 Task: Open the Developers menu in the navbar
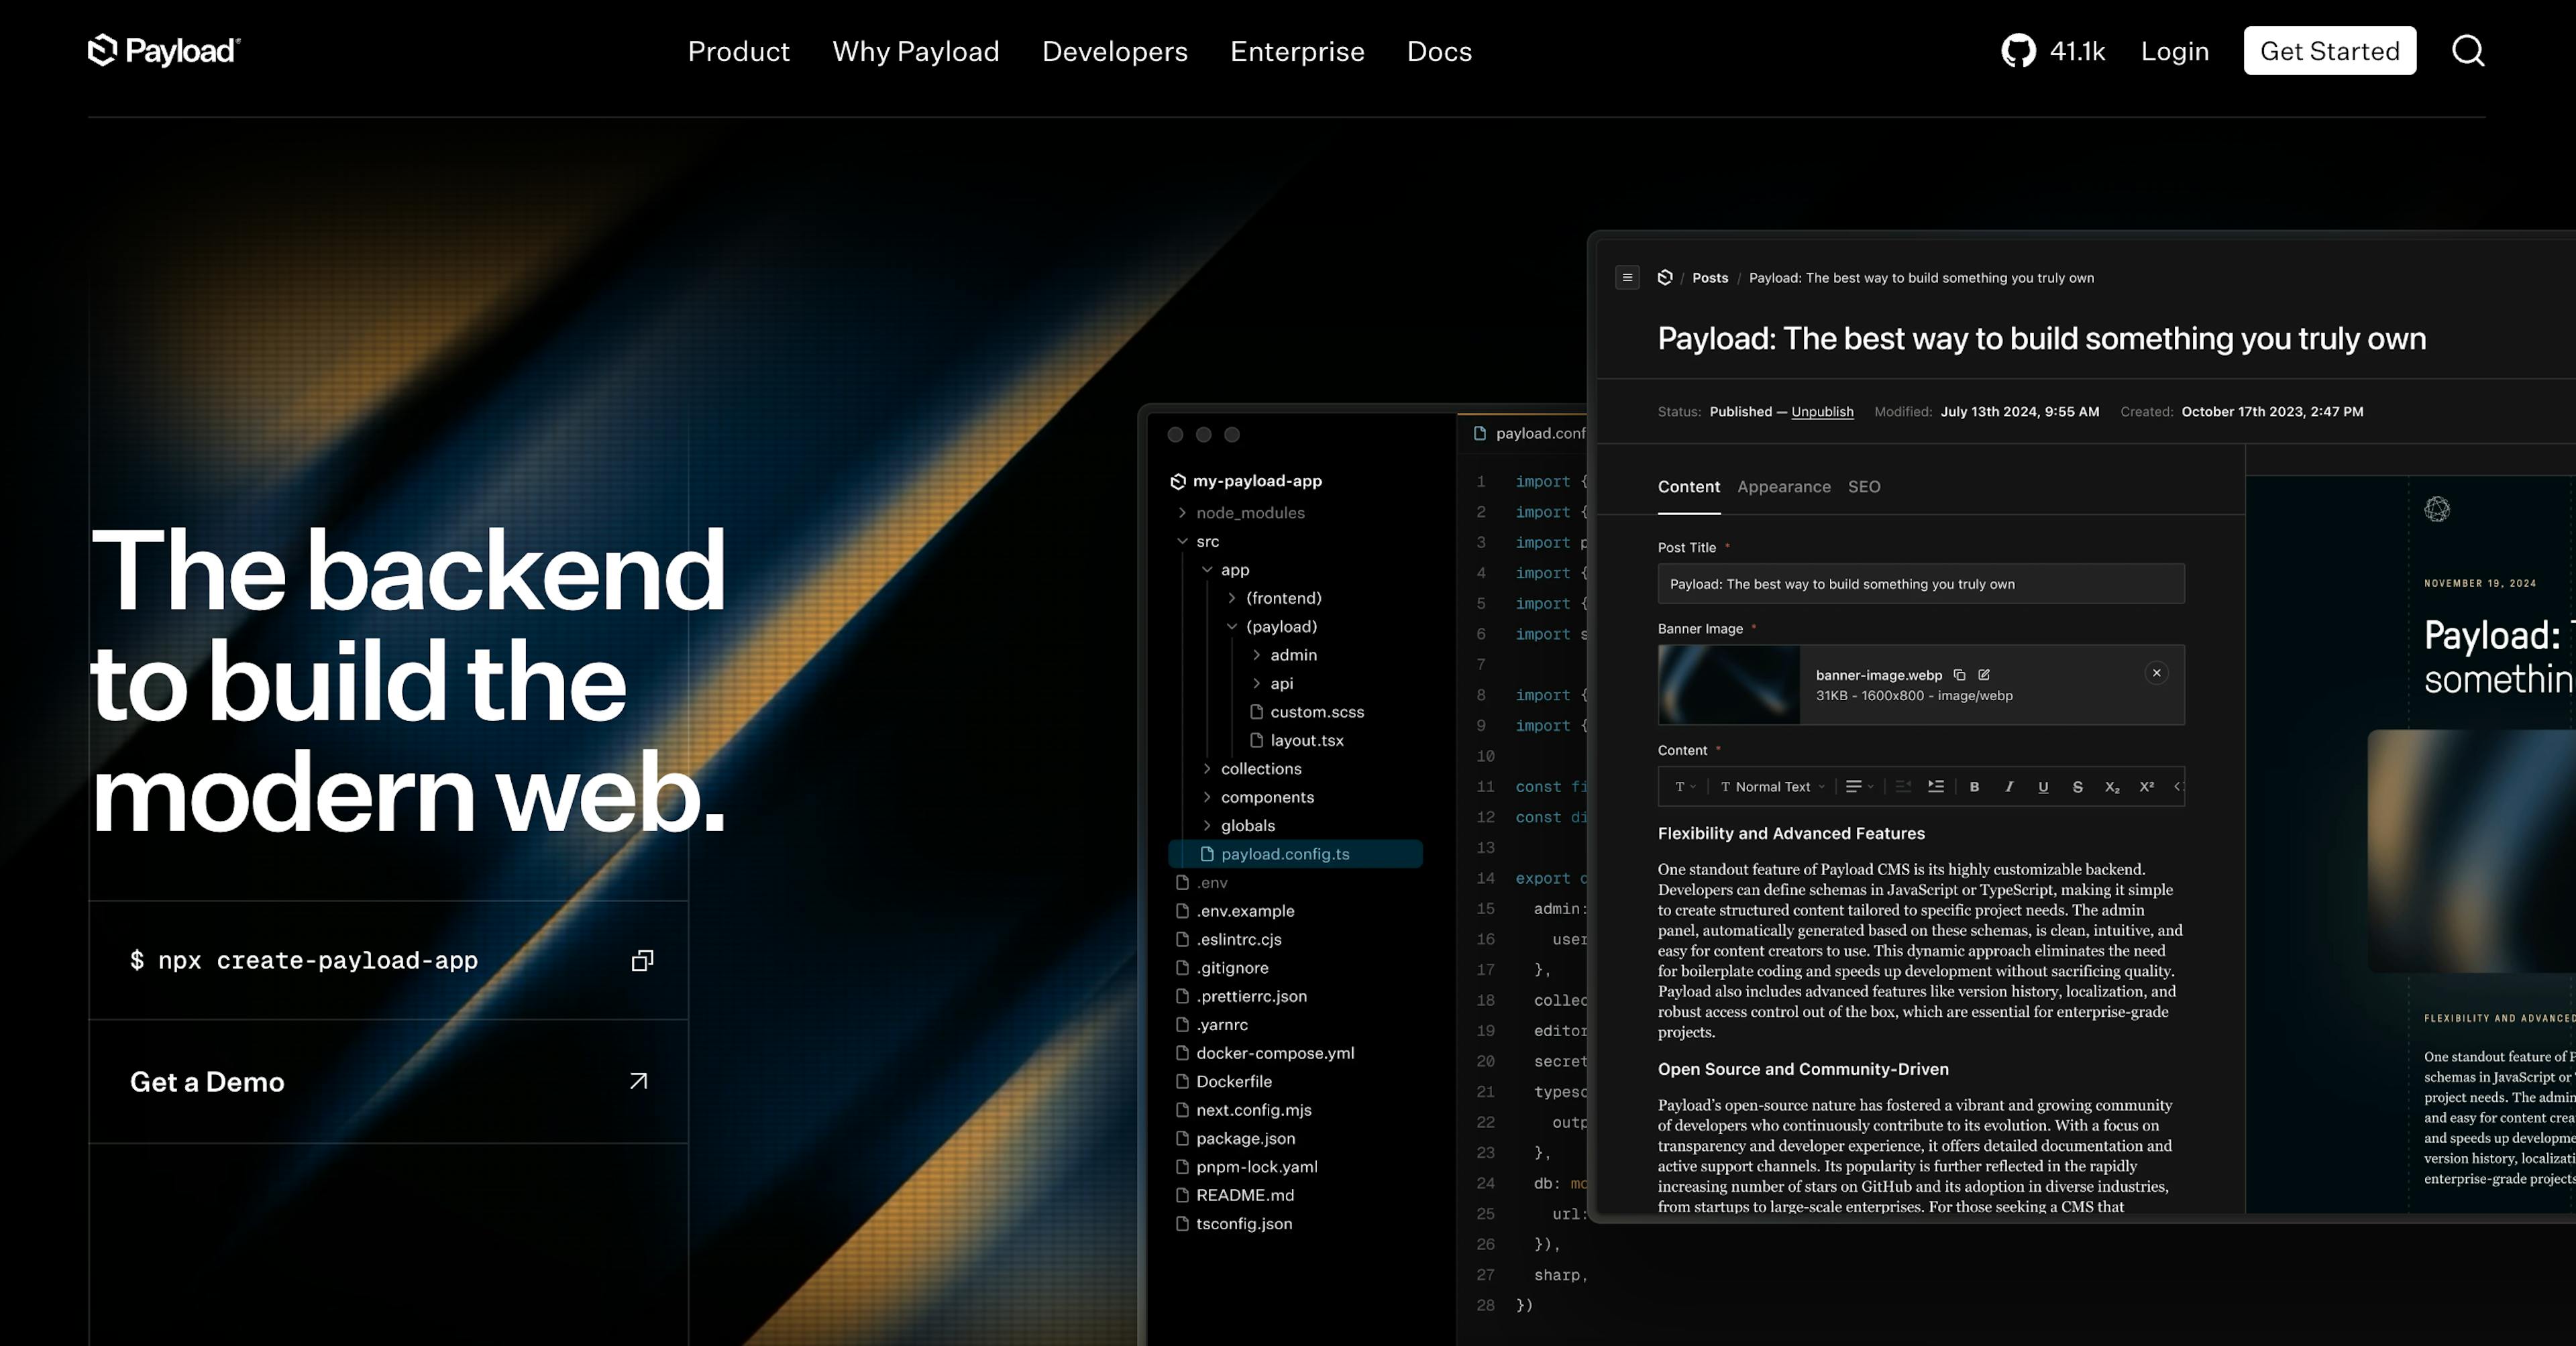1114,51
